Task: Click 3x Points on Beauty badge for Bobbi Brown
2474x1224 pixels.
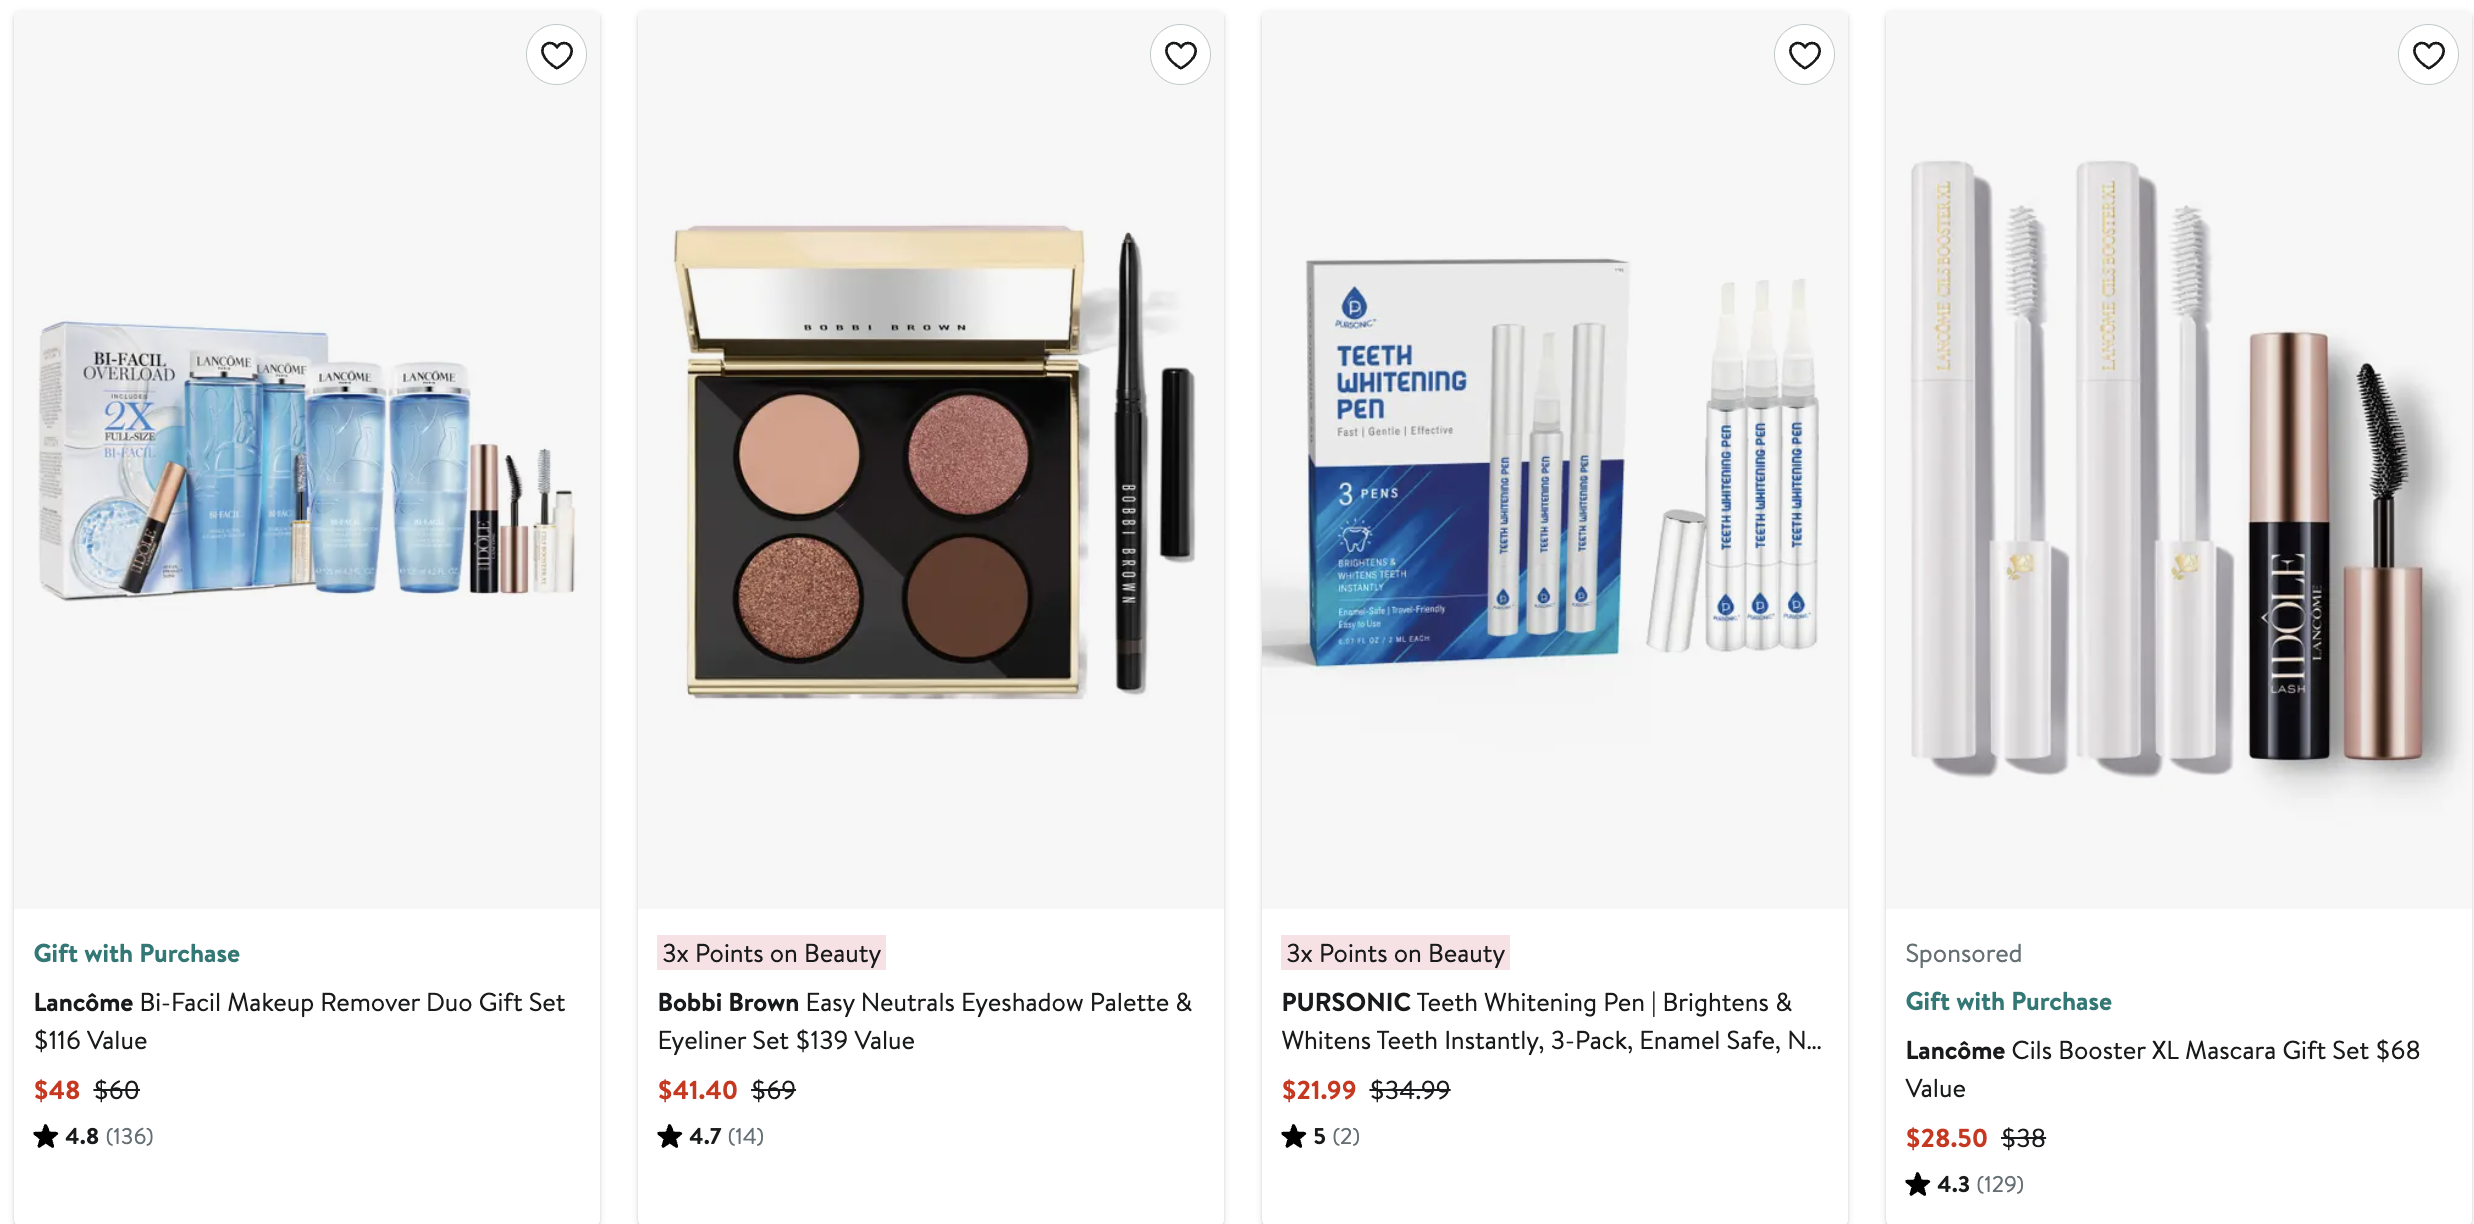Action: (x=771, y=953)
